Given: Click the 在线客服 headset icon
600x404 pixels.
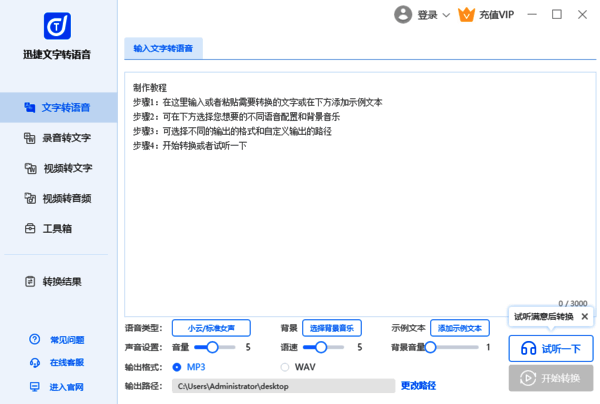Looking at the screenshot, I should point(34,362).
